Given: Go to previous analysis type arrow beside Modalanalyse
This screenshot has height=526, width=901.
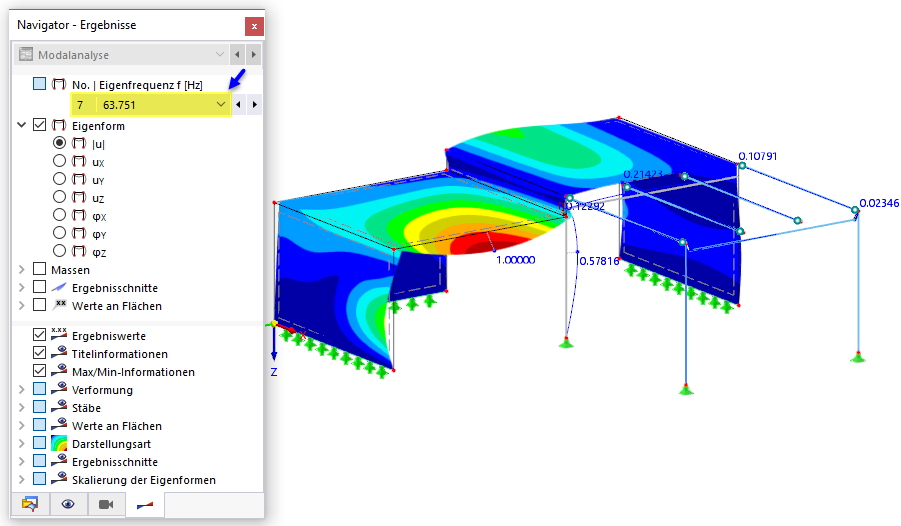Looking at the screenshot, I should [237, 55].
